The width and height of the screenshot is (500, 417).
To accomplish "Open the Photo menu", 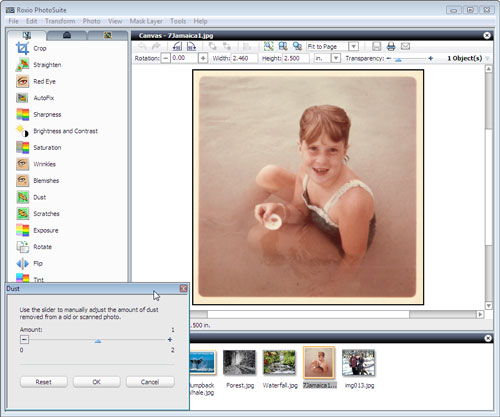I will pos(92,21).
